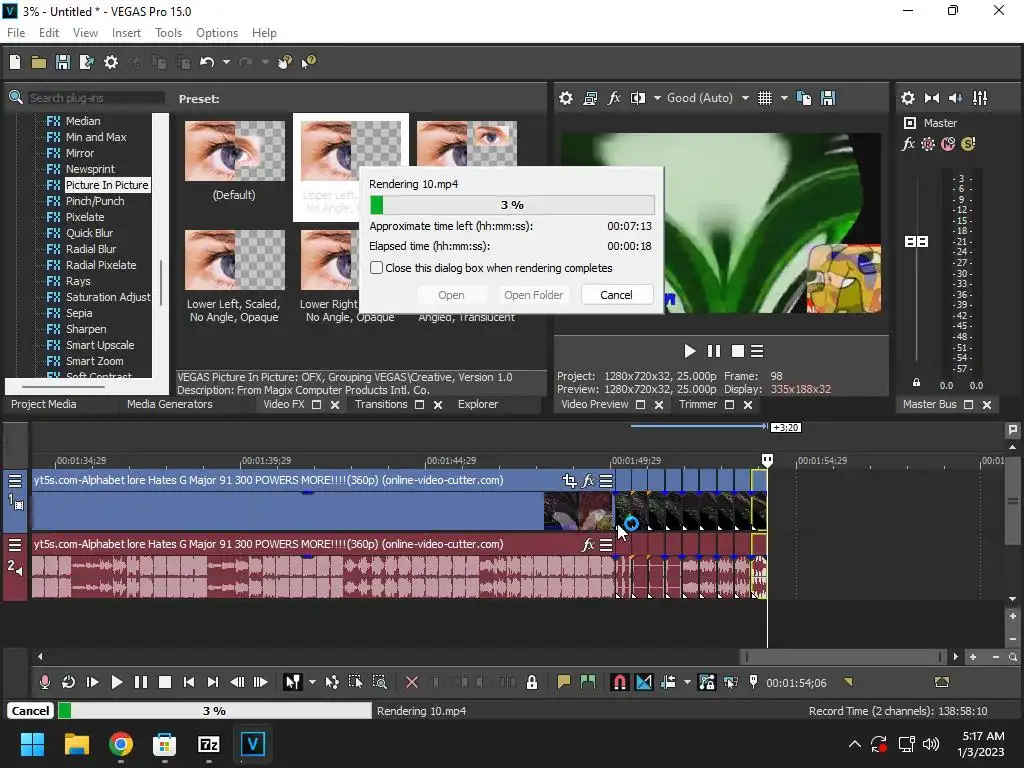Open Track FX on audio track 2
1024x768 pixels.
pos(588,545)
